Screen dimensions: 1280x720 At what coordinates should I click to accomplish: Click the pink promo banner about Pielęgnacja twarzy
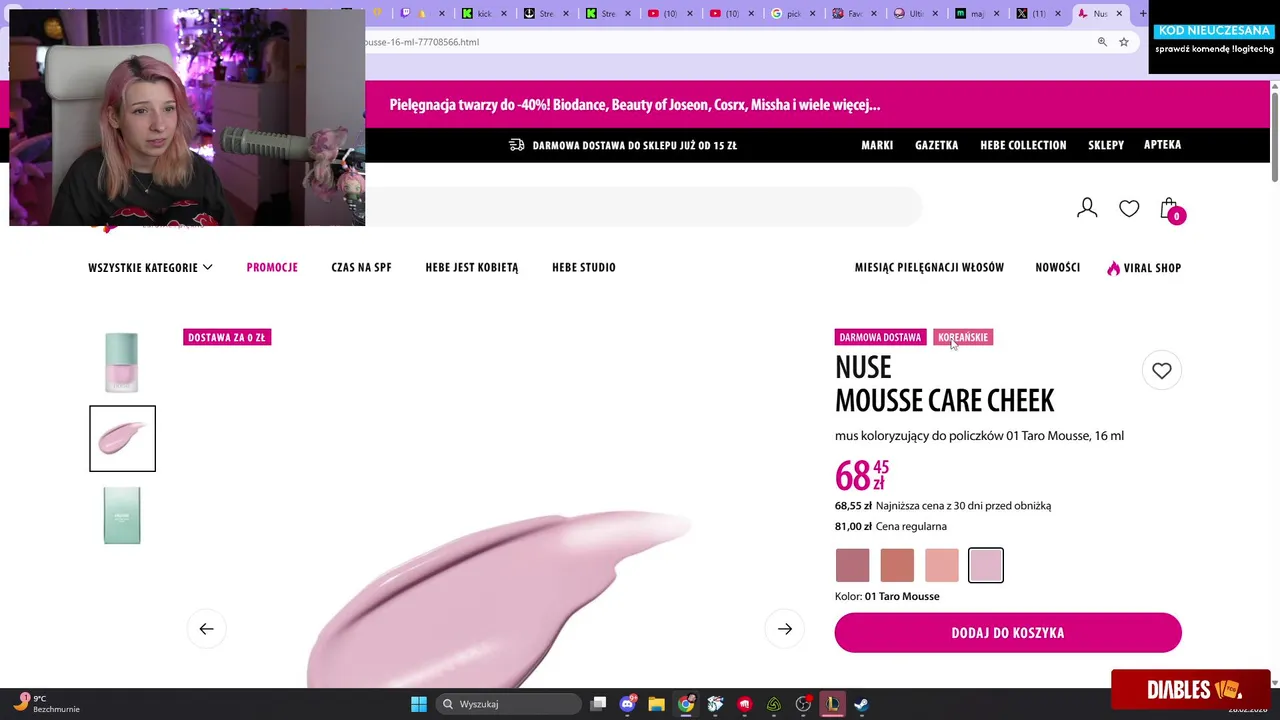pyautogui.click(x=635, y=105)
